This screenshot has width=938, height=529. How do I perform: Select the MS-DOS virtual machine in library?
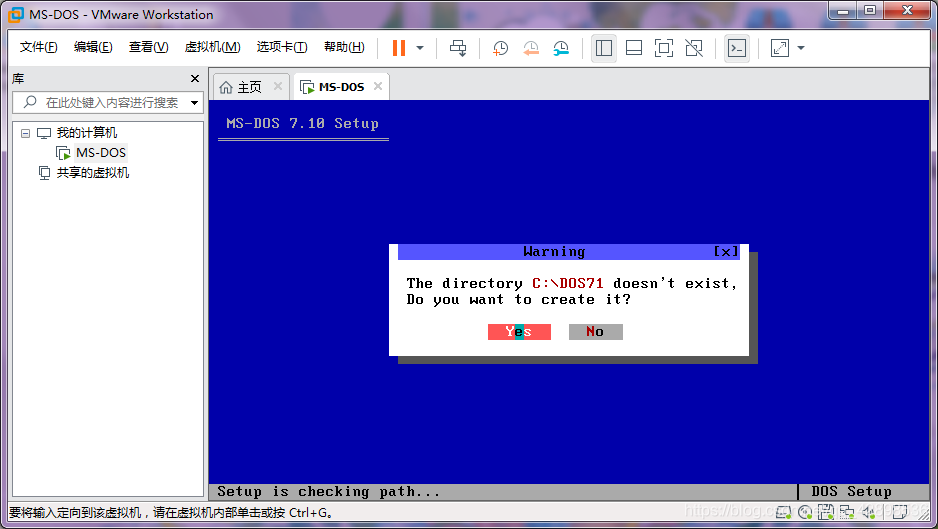coord(100,153)
